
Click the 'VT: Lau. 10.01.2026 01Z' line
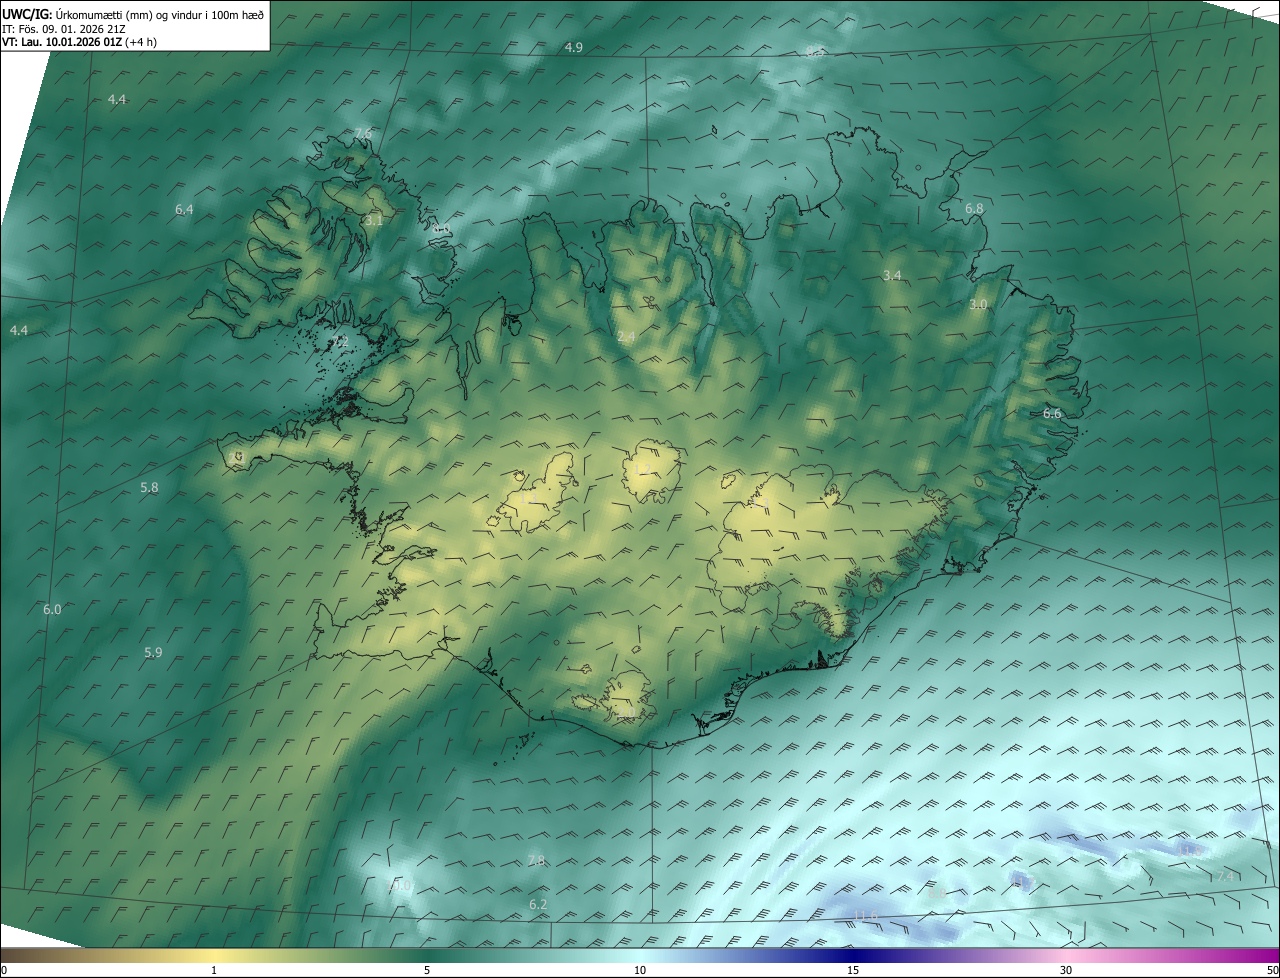click(x=80, y=42)
